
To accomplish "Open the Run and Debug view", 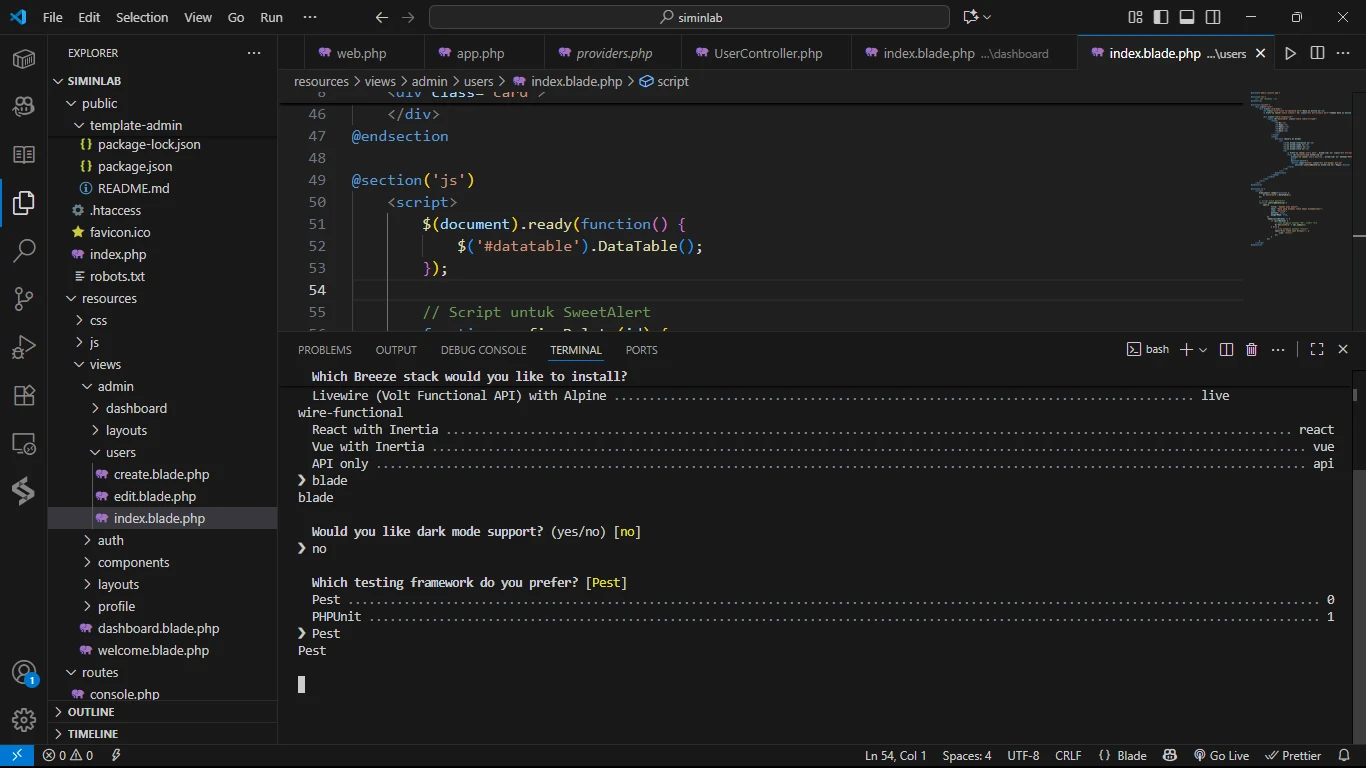I will [24, 347].
